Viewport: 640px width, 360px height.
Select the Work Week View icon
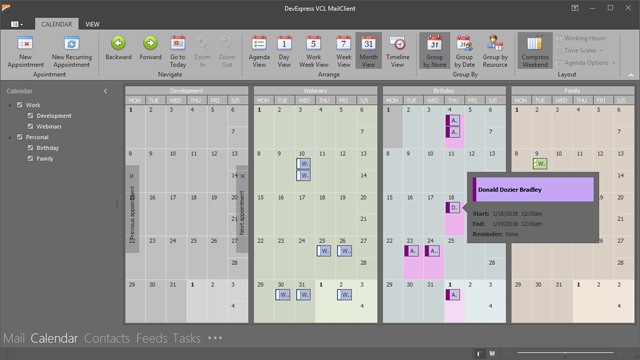coord(313,44)
